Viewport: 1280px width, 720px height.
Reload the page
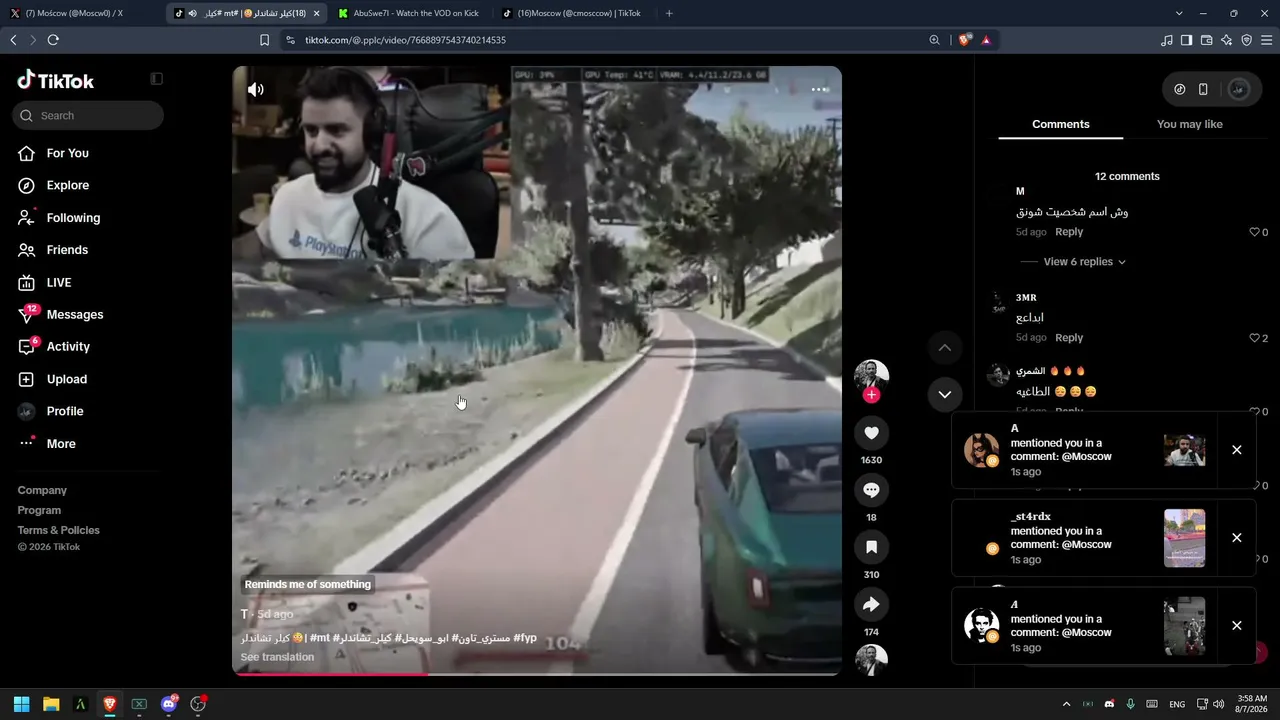(x=53, y=40)
